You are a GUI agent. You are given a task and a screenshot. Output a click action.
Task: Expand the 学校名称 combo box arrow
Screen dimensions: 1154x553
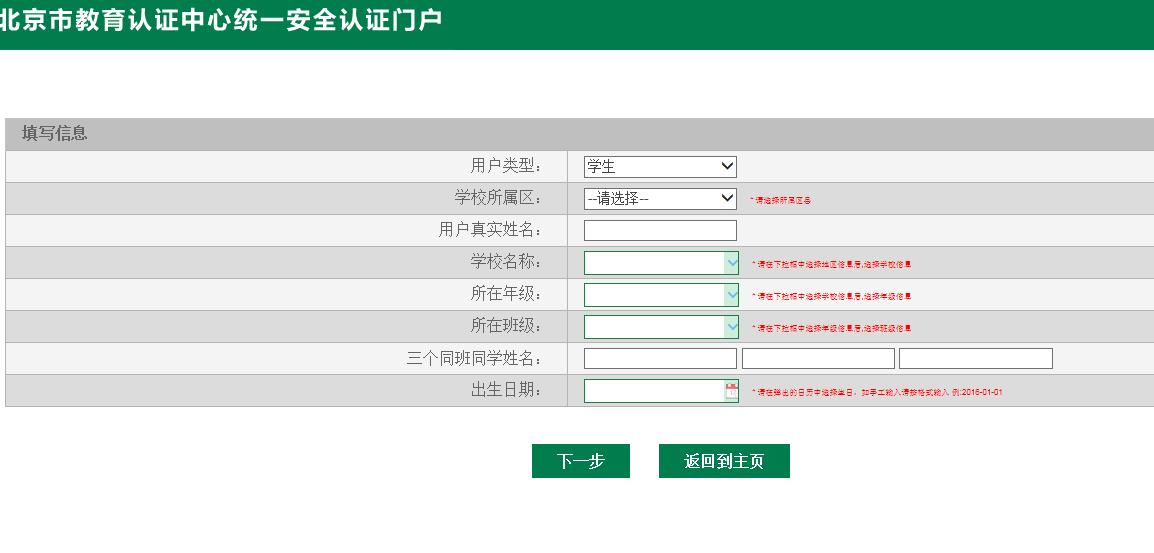click(732, 263)
